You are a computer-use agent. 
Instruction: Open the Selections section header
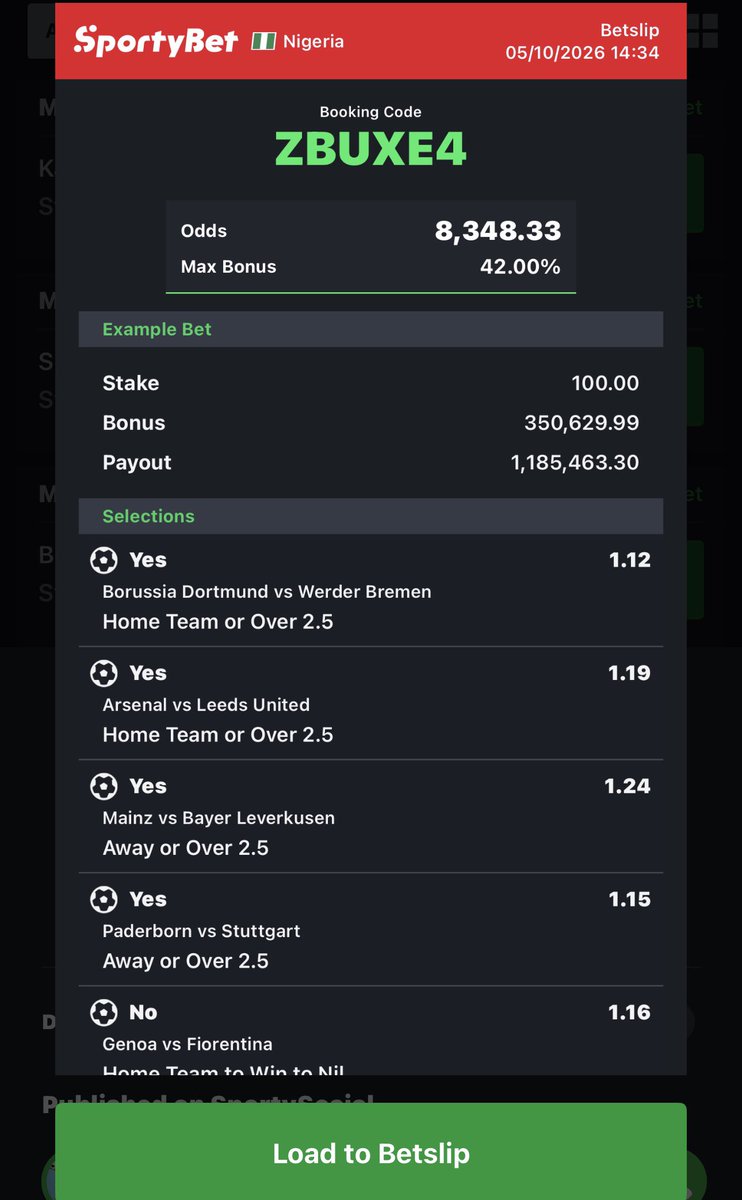pyautogui.click(x=371, y=516)
